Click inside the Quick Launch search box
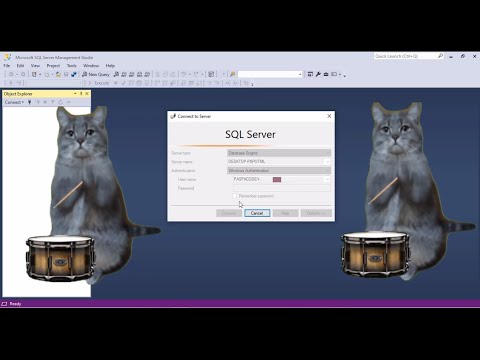 (x=405, y=56)
